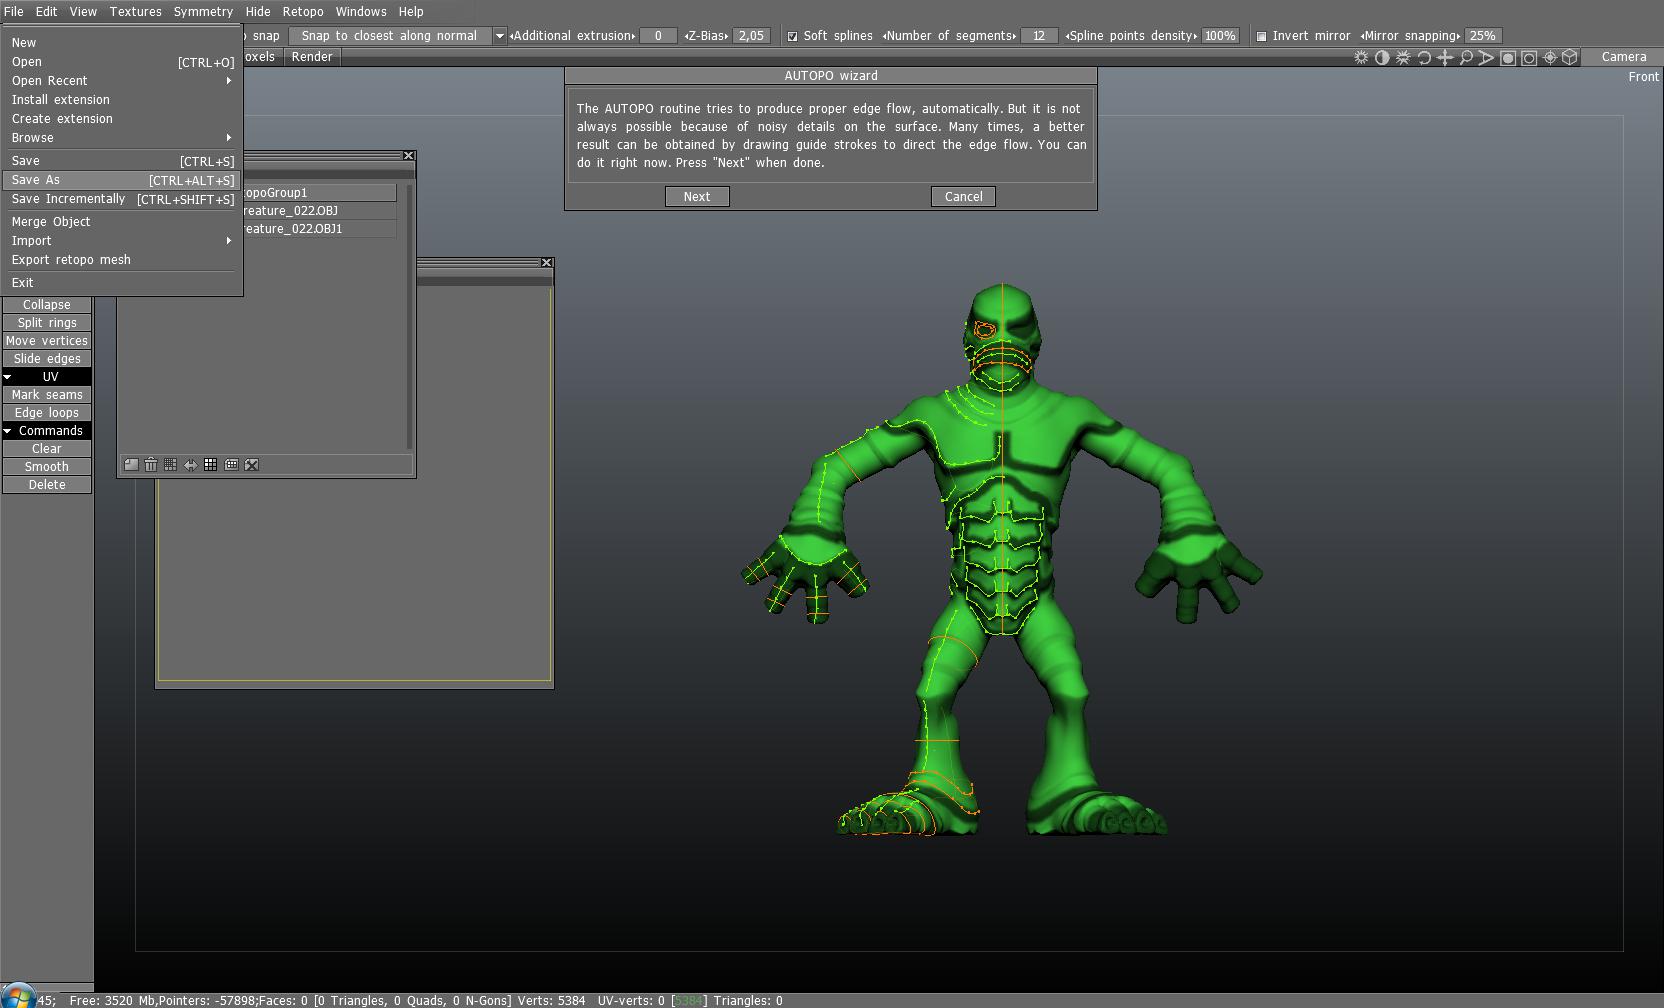
Task: Click Install extension menu entry
Action: click(121, 100)
